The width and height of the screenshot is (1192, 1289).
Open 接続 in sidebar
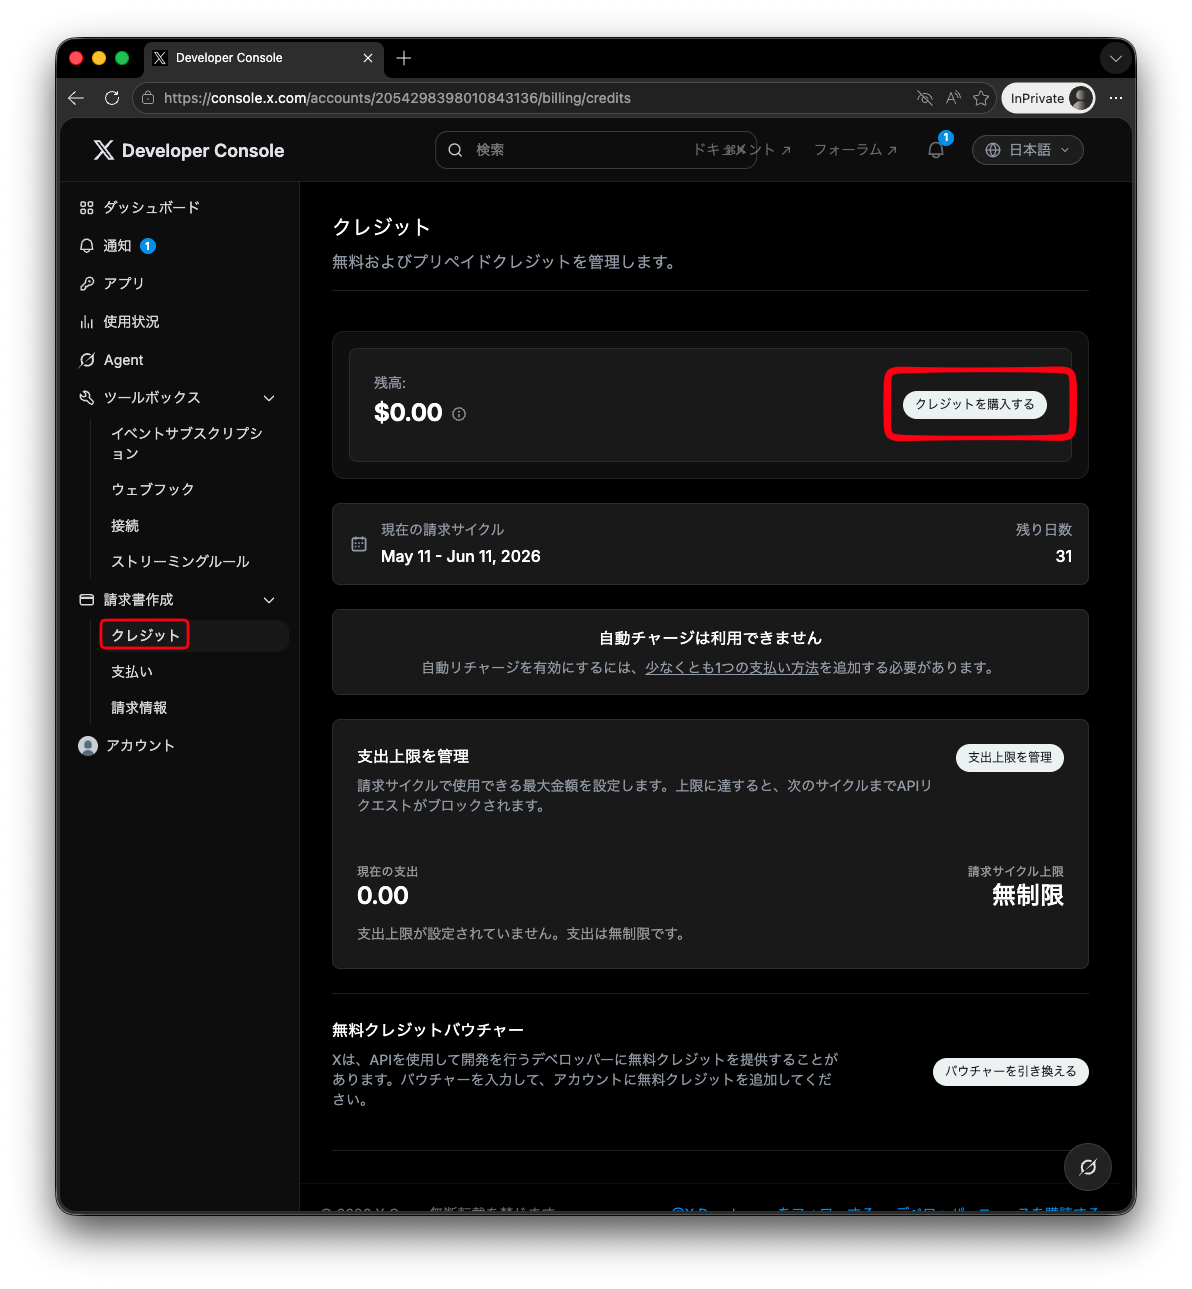tap(125, 525)
